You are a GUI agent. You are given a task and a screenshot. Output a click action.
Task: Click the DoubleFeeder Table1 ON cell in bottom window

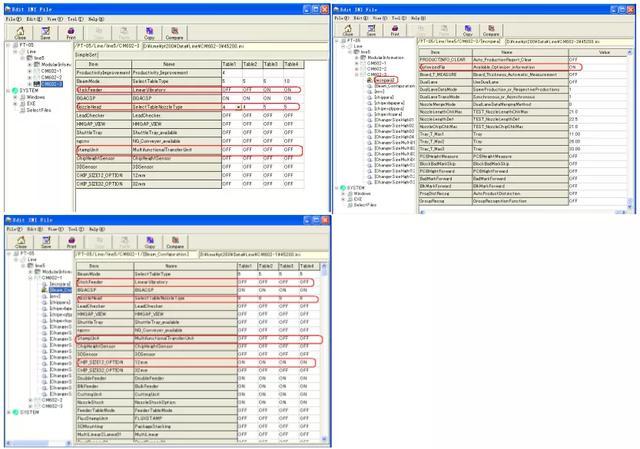tap(248, 378)
